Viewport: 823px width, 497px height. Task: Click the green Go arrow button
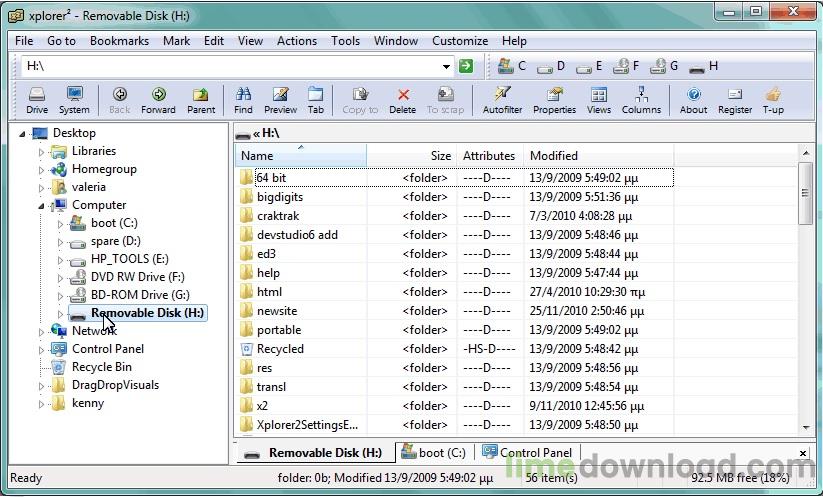click(465, 66)
